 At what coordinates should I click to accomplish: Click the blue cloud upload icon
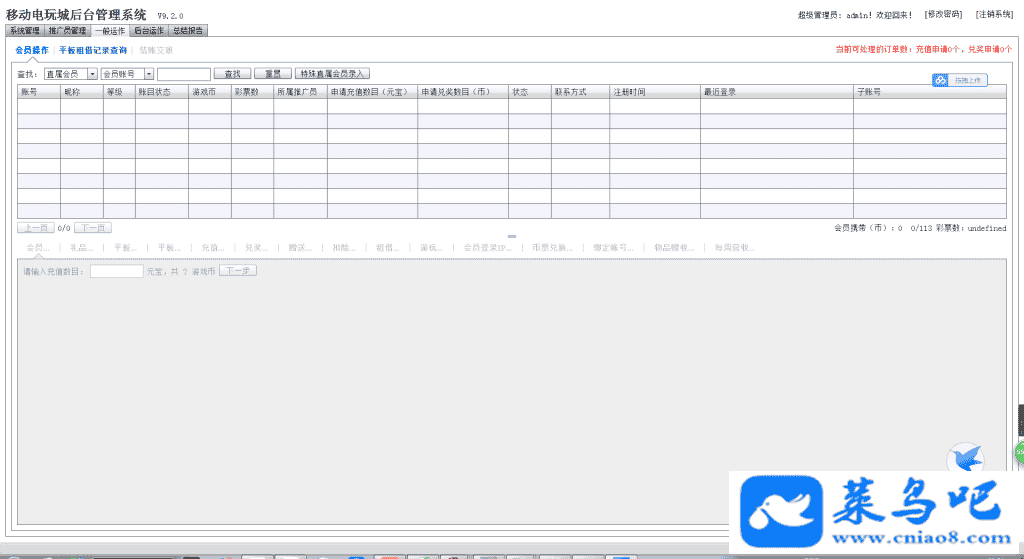coord(940,80)
